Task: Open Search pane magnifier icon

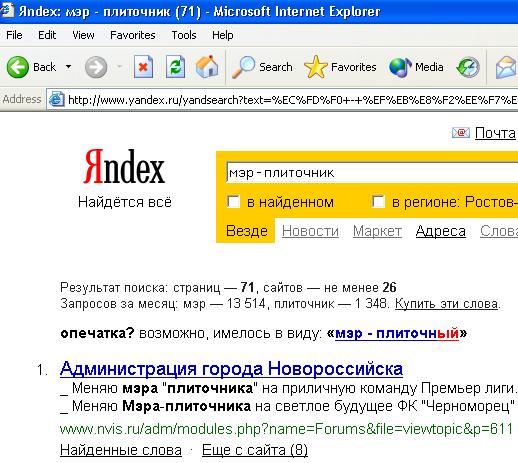Action: [243, 67]
